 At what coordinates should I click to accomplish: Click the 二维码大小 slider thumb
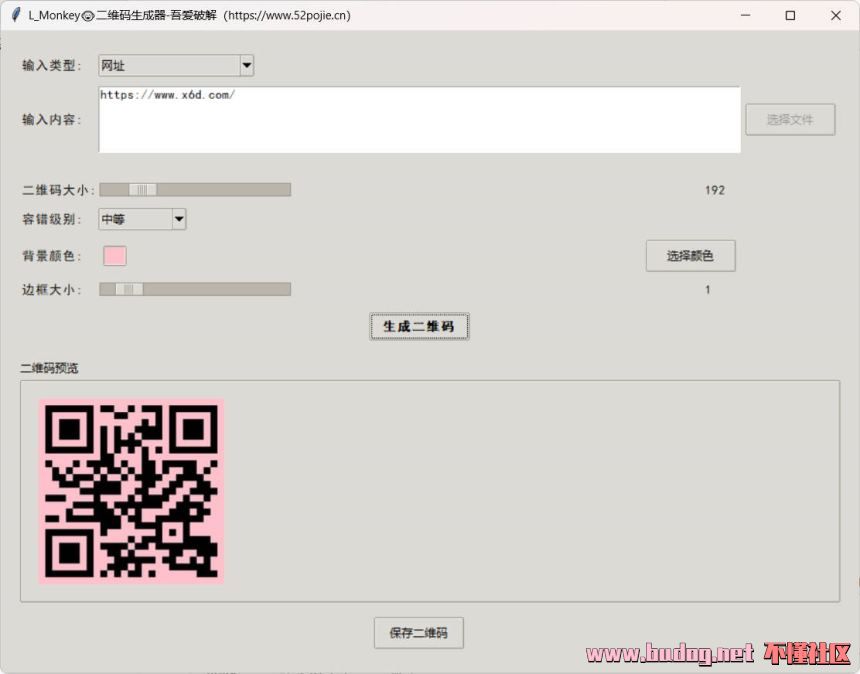point(143,190)
